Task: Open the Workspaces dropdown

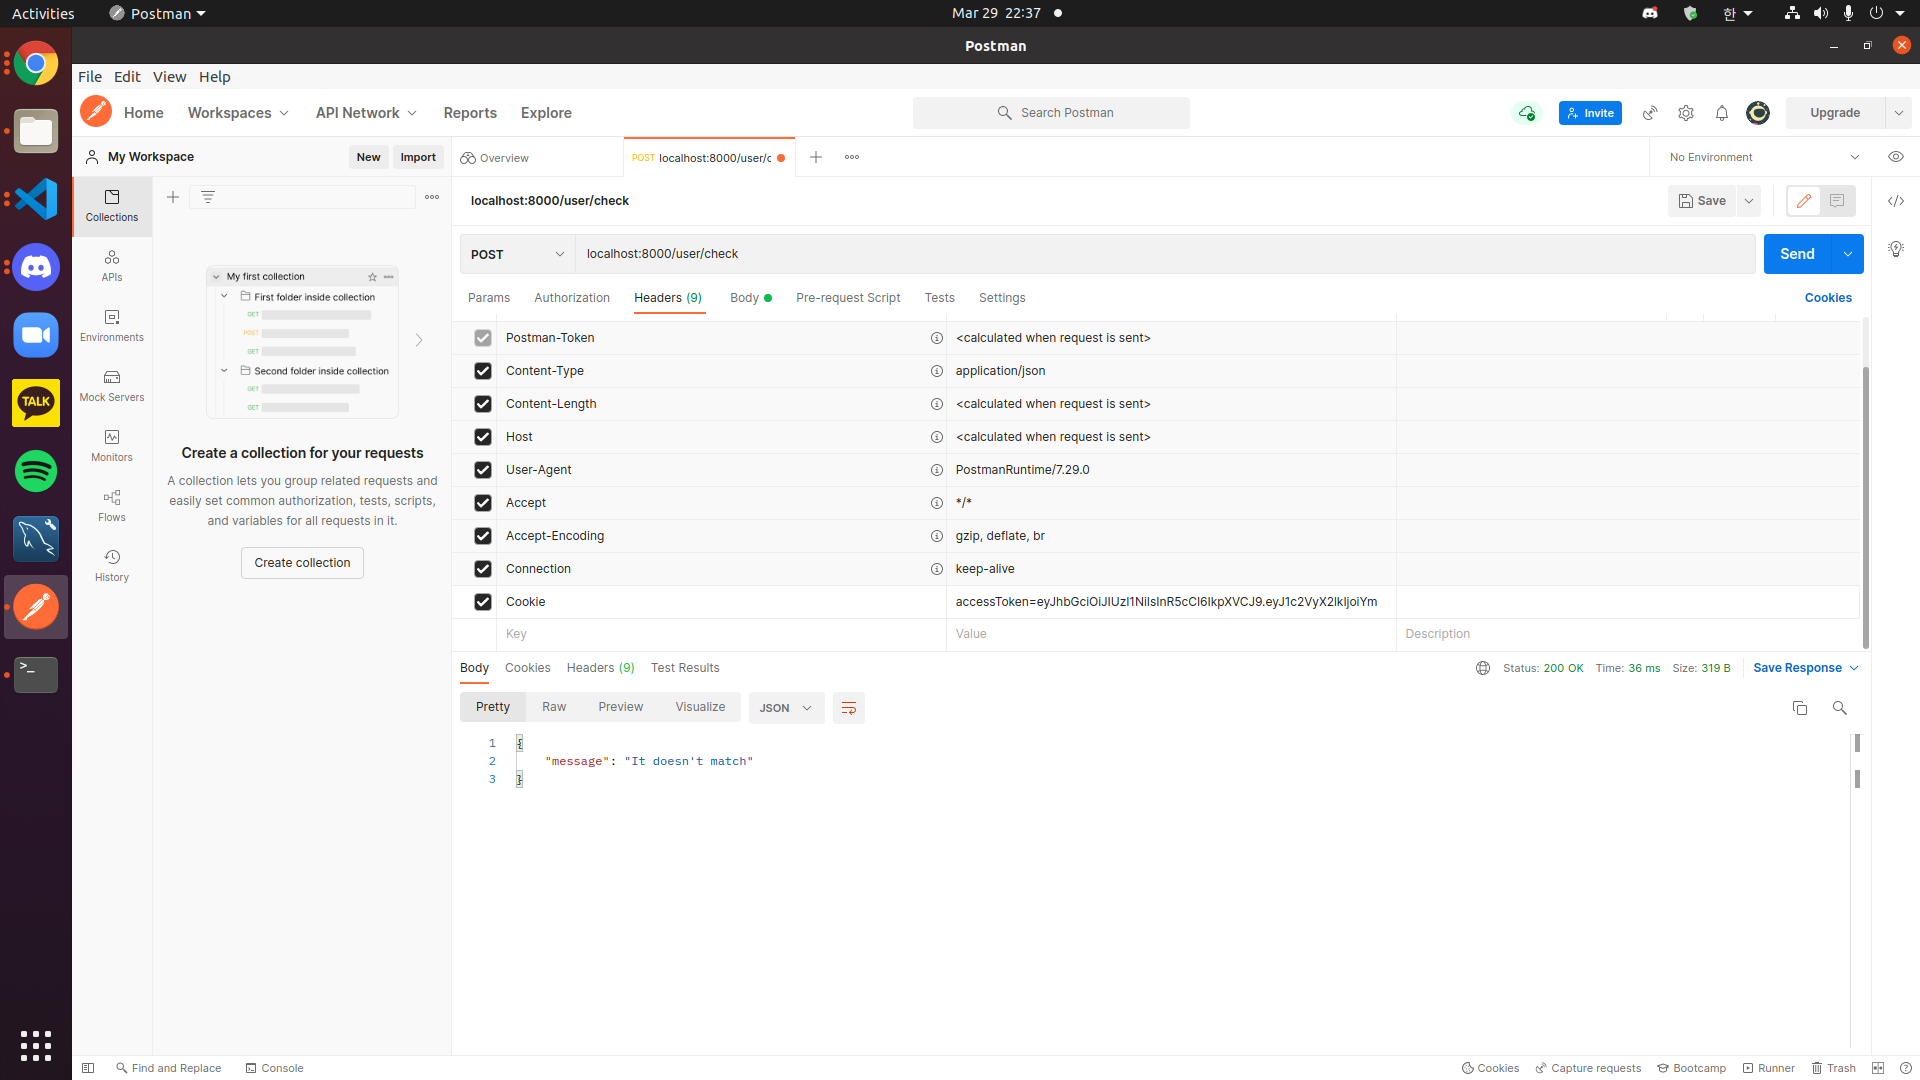Action: tap(238, 113)
